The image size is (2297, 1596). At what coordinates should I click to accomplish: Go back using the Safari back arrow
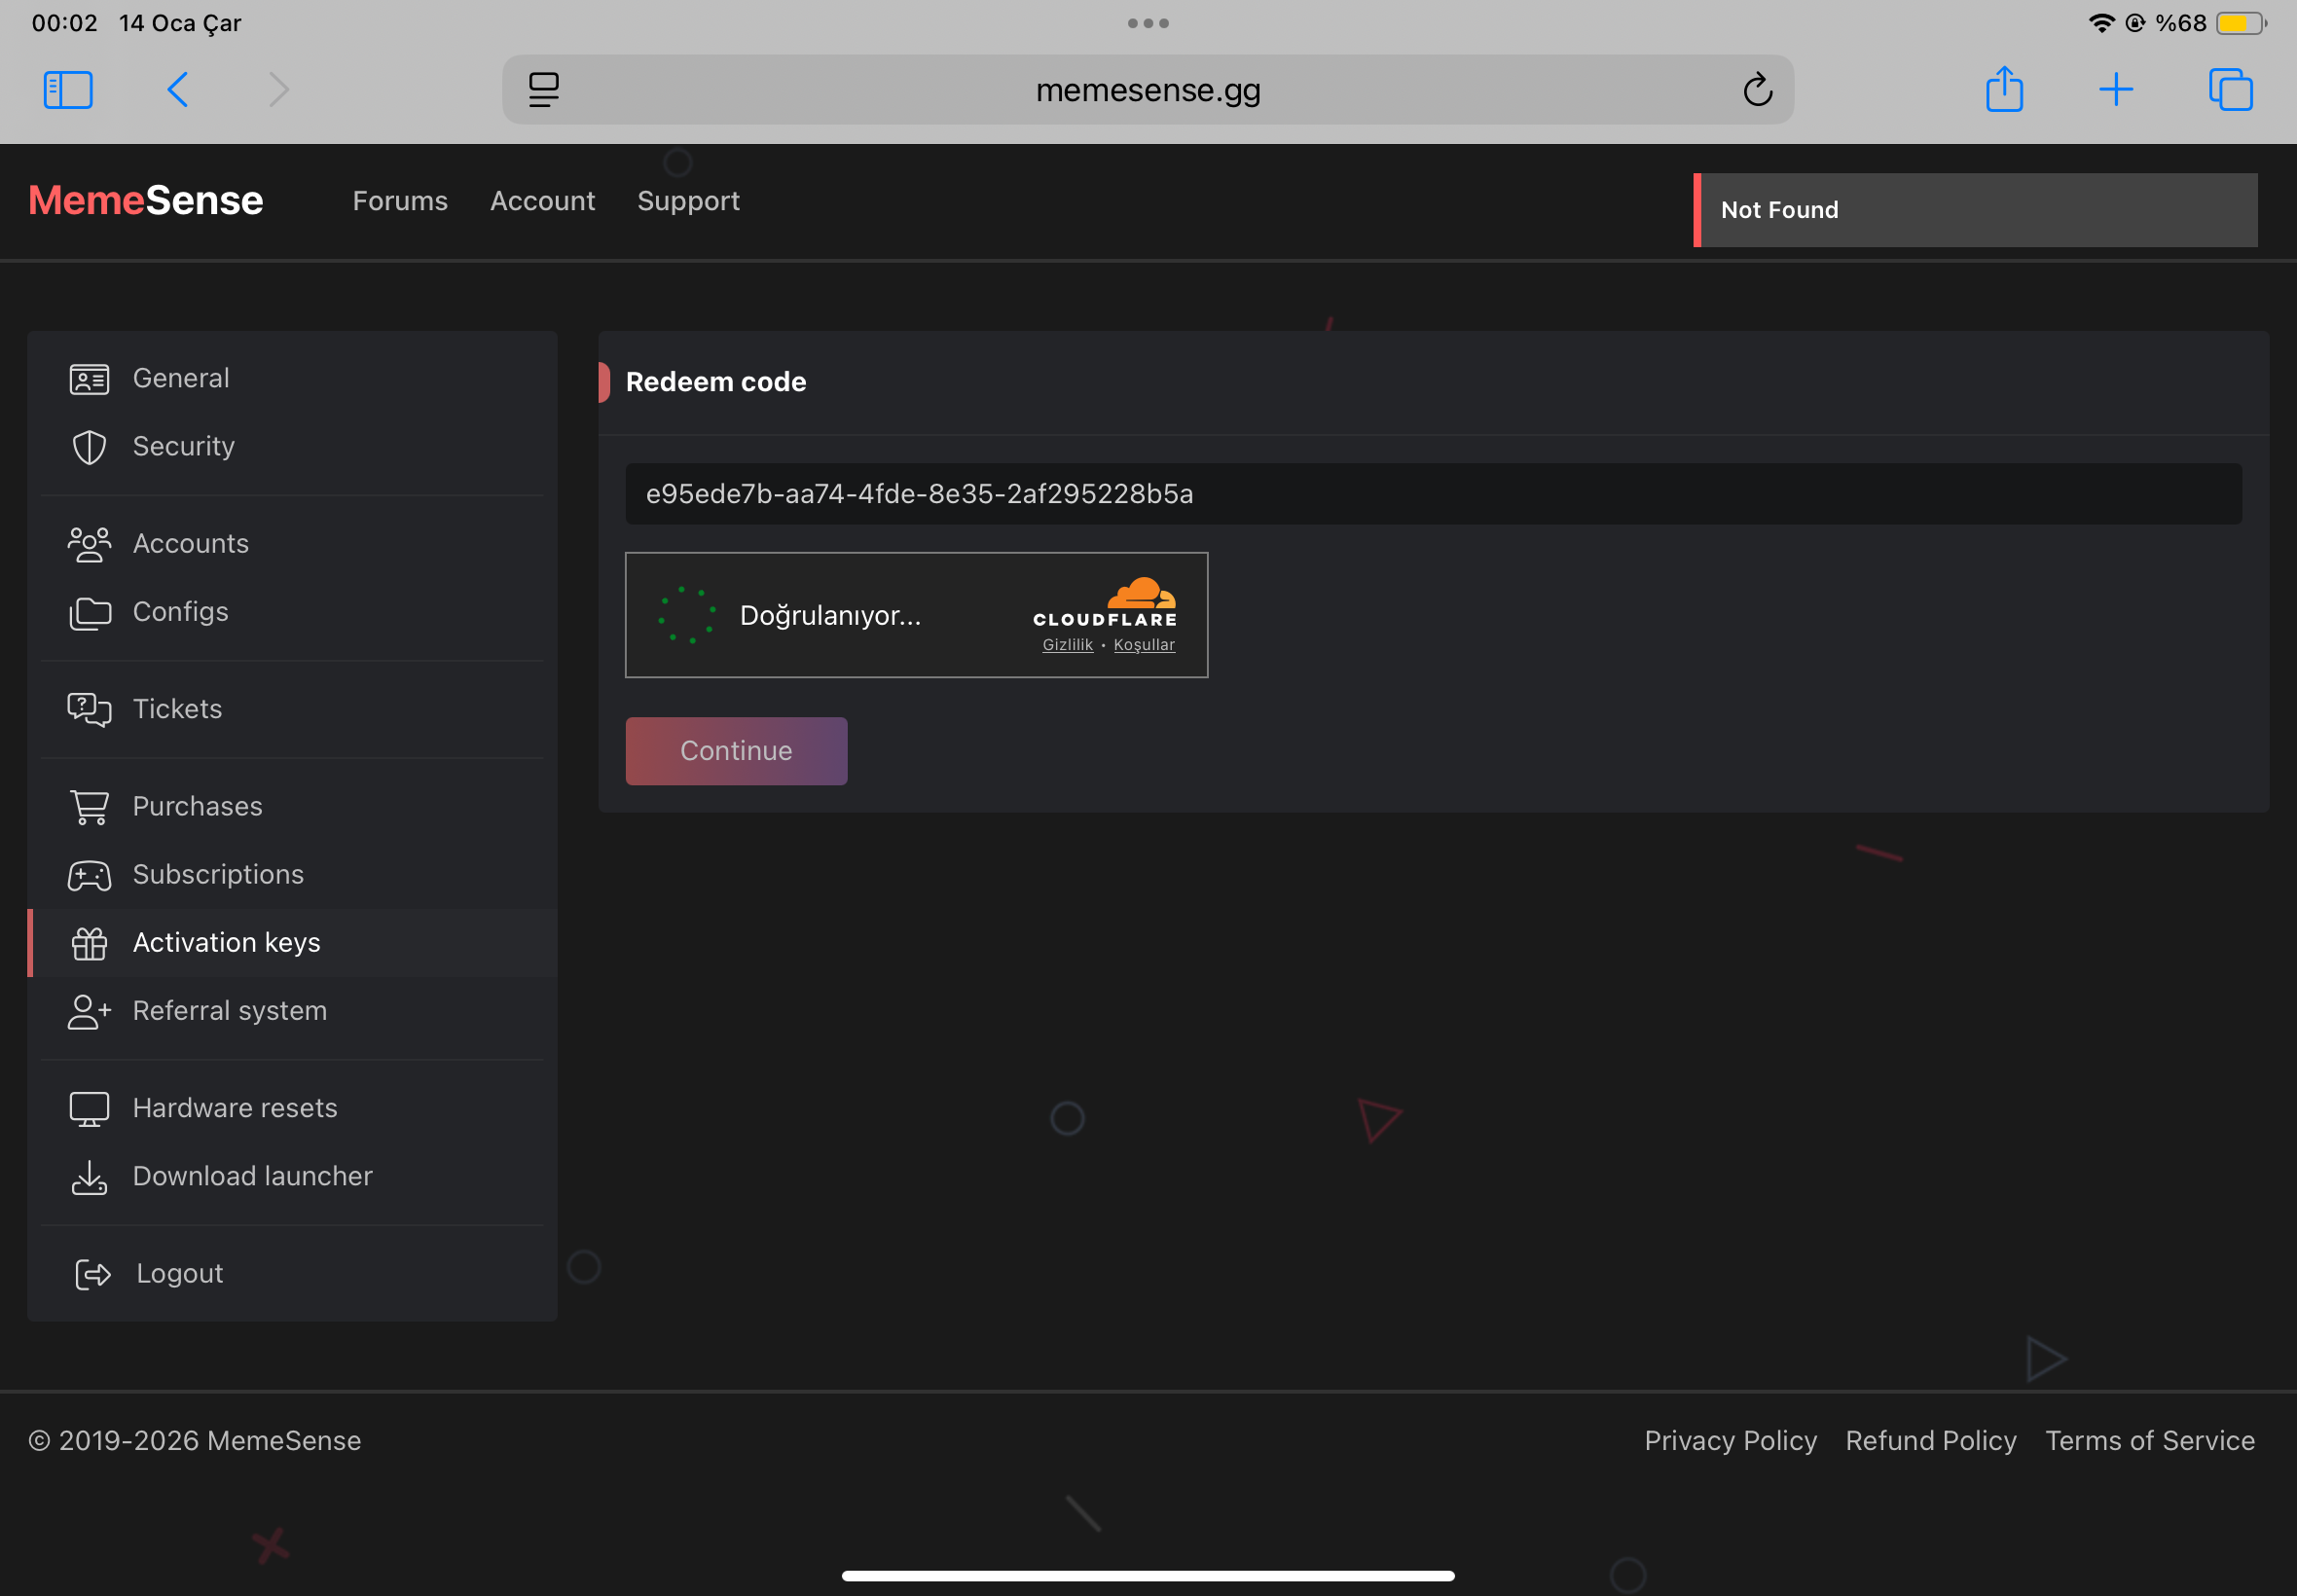pyautogui.click(x=178, y=90)
